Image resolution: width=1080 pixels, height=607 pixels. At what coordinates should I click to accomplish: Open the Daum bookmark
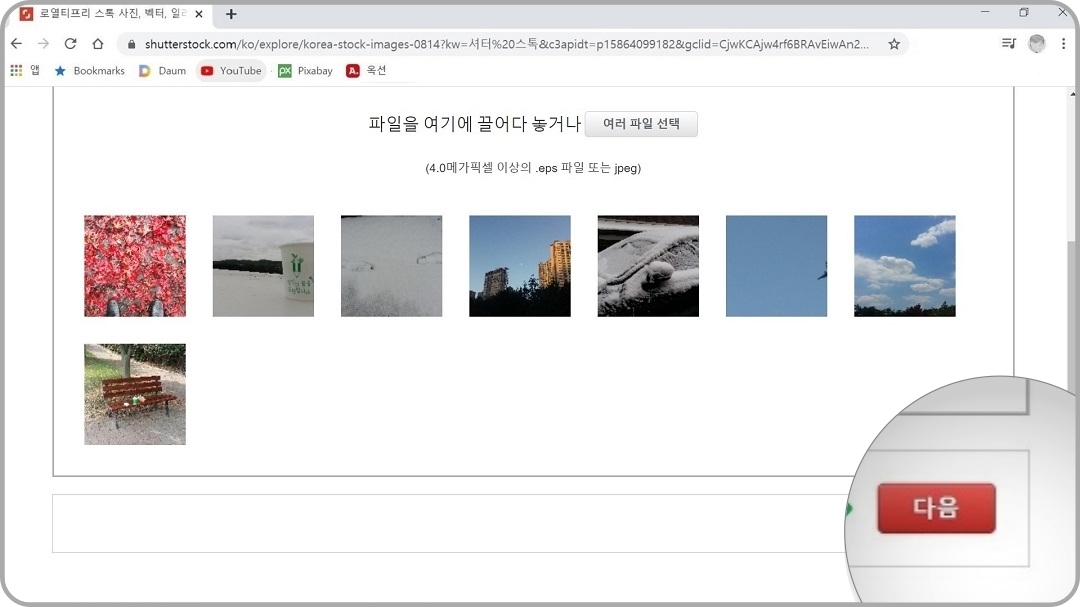(x=162, y=70)
